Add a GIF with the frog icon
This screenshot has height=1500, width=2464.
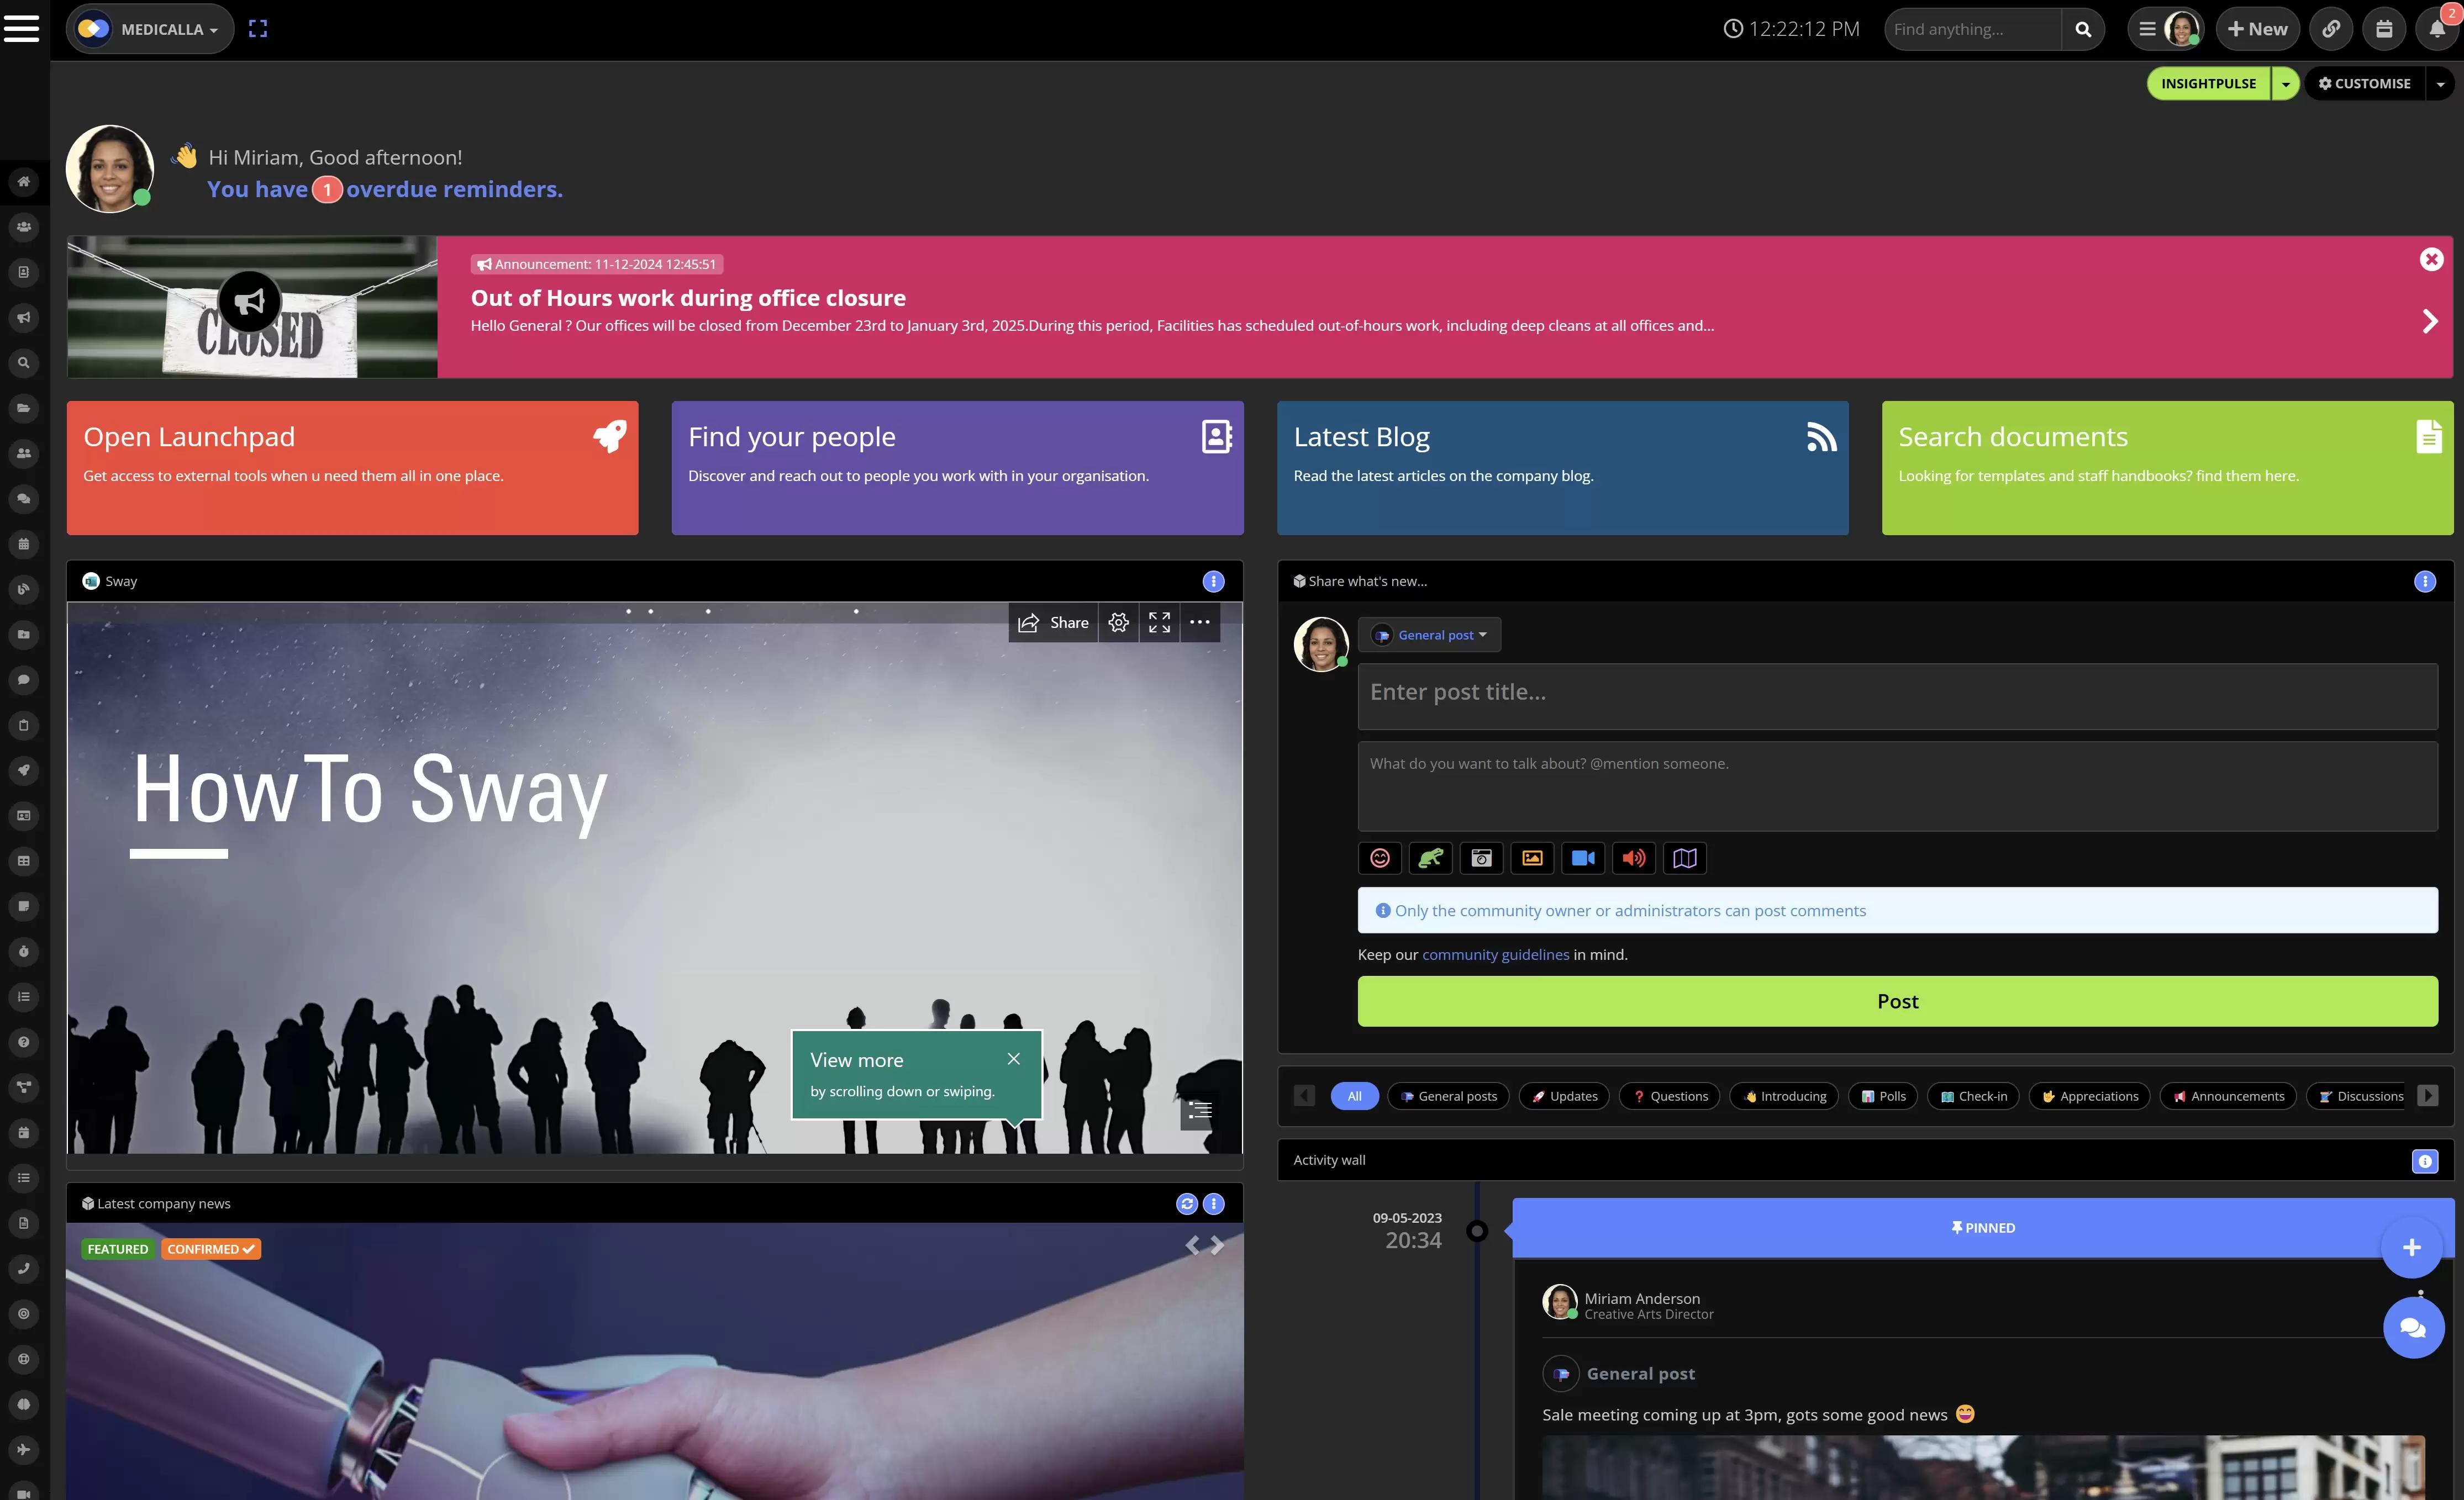click(x=1431, y=858)
